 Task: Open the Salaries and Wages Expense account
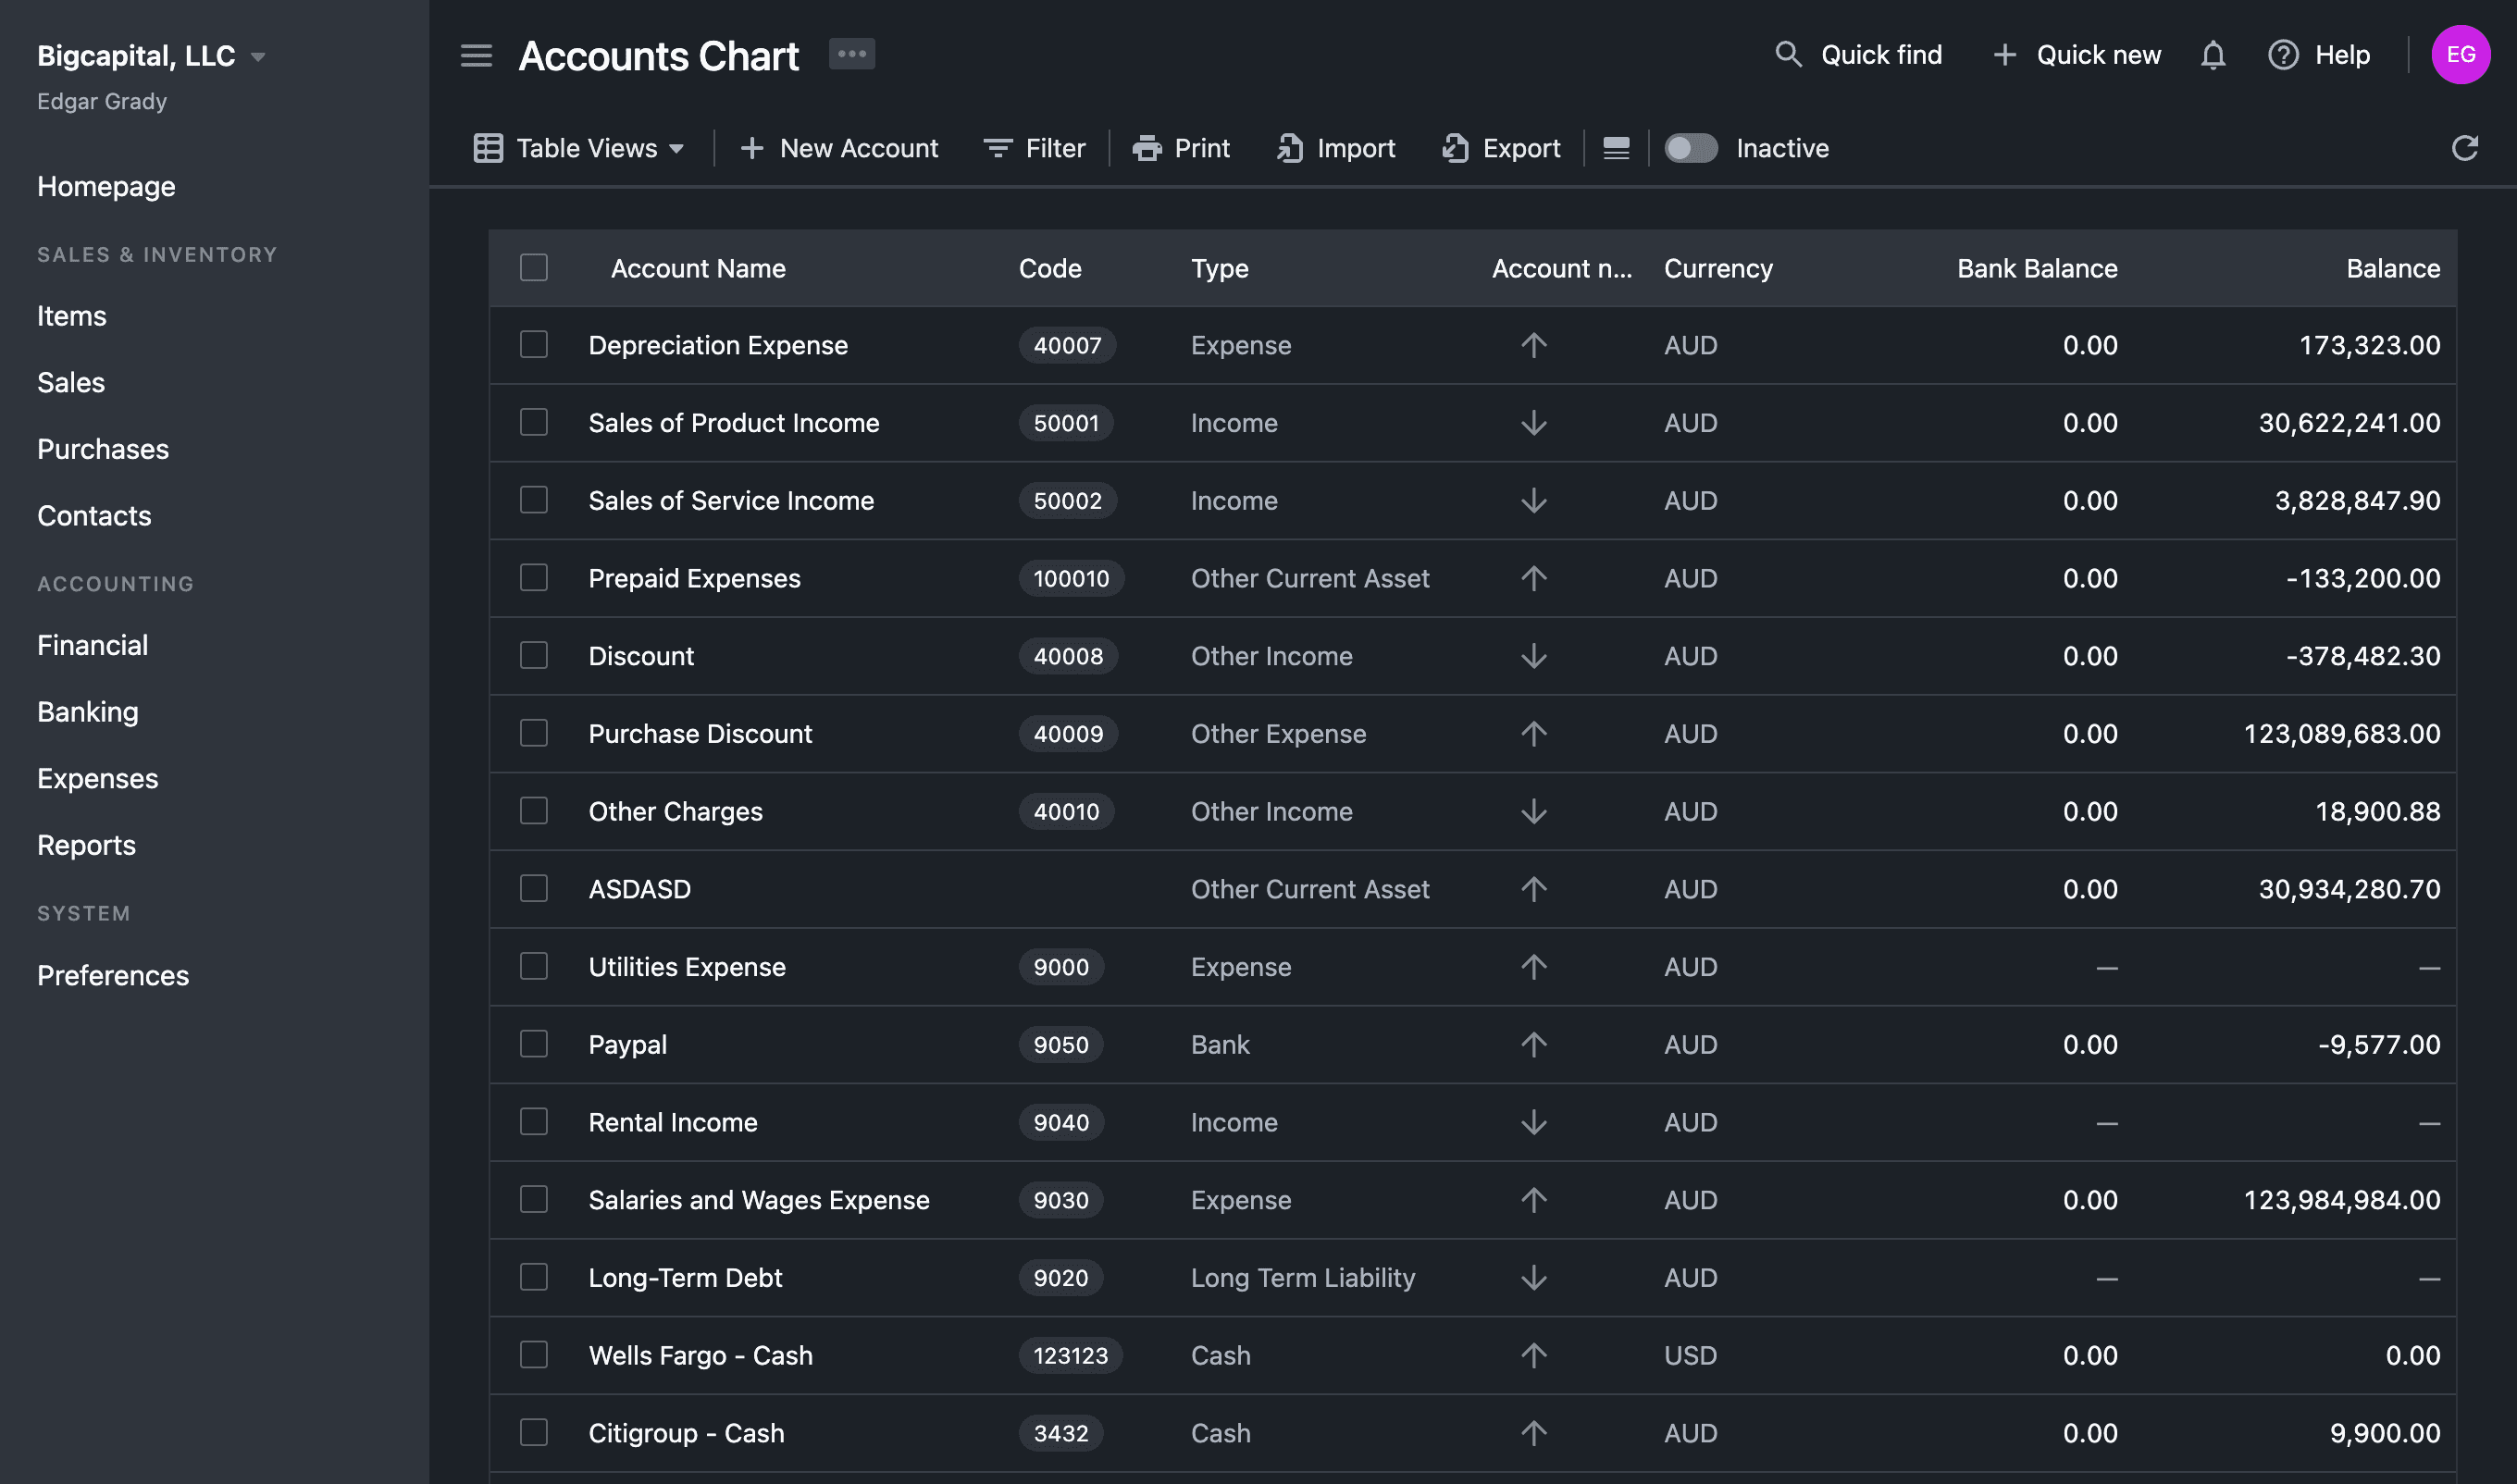pos(759,1200)
